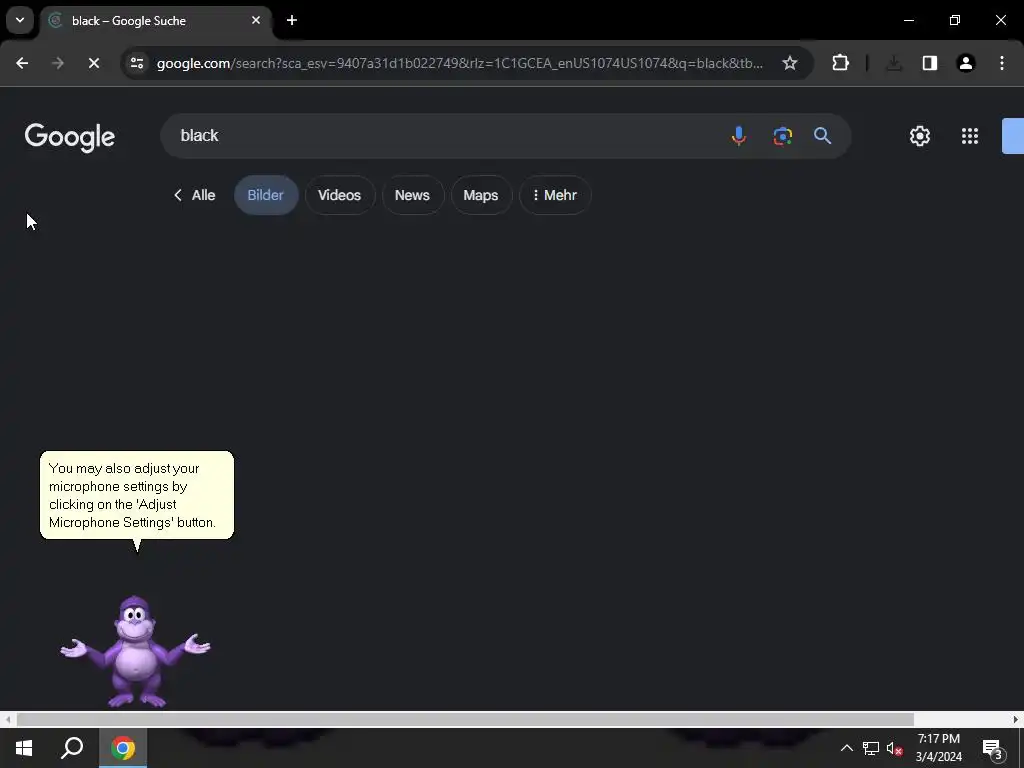Open the clock showing 7:17 PM
The image size is (1024, 768).
coord(938,748)
